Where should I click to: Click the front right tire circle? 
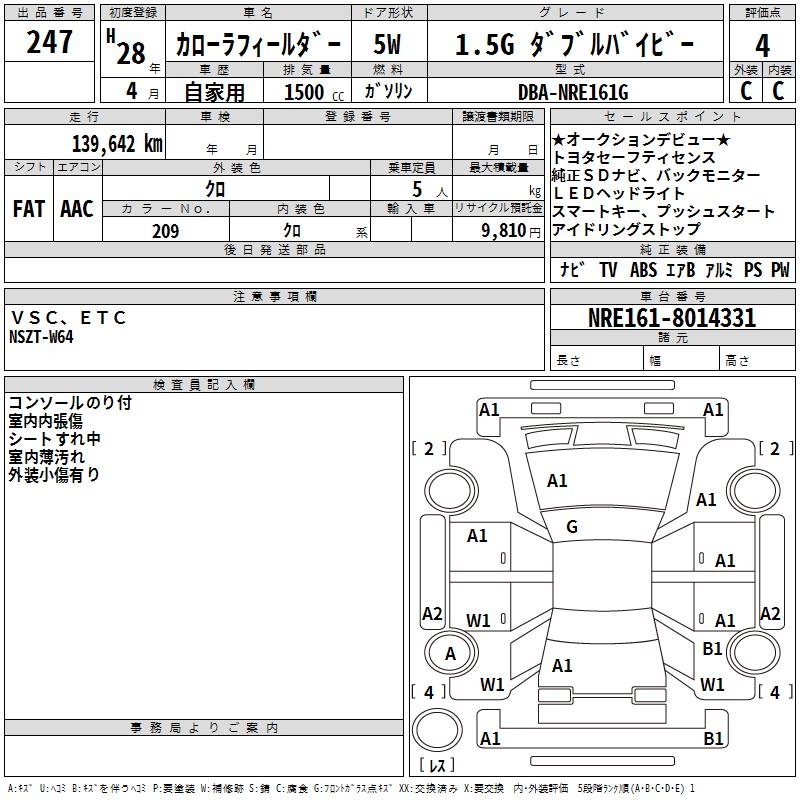pyautogui.click(x=754, y=490)
